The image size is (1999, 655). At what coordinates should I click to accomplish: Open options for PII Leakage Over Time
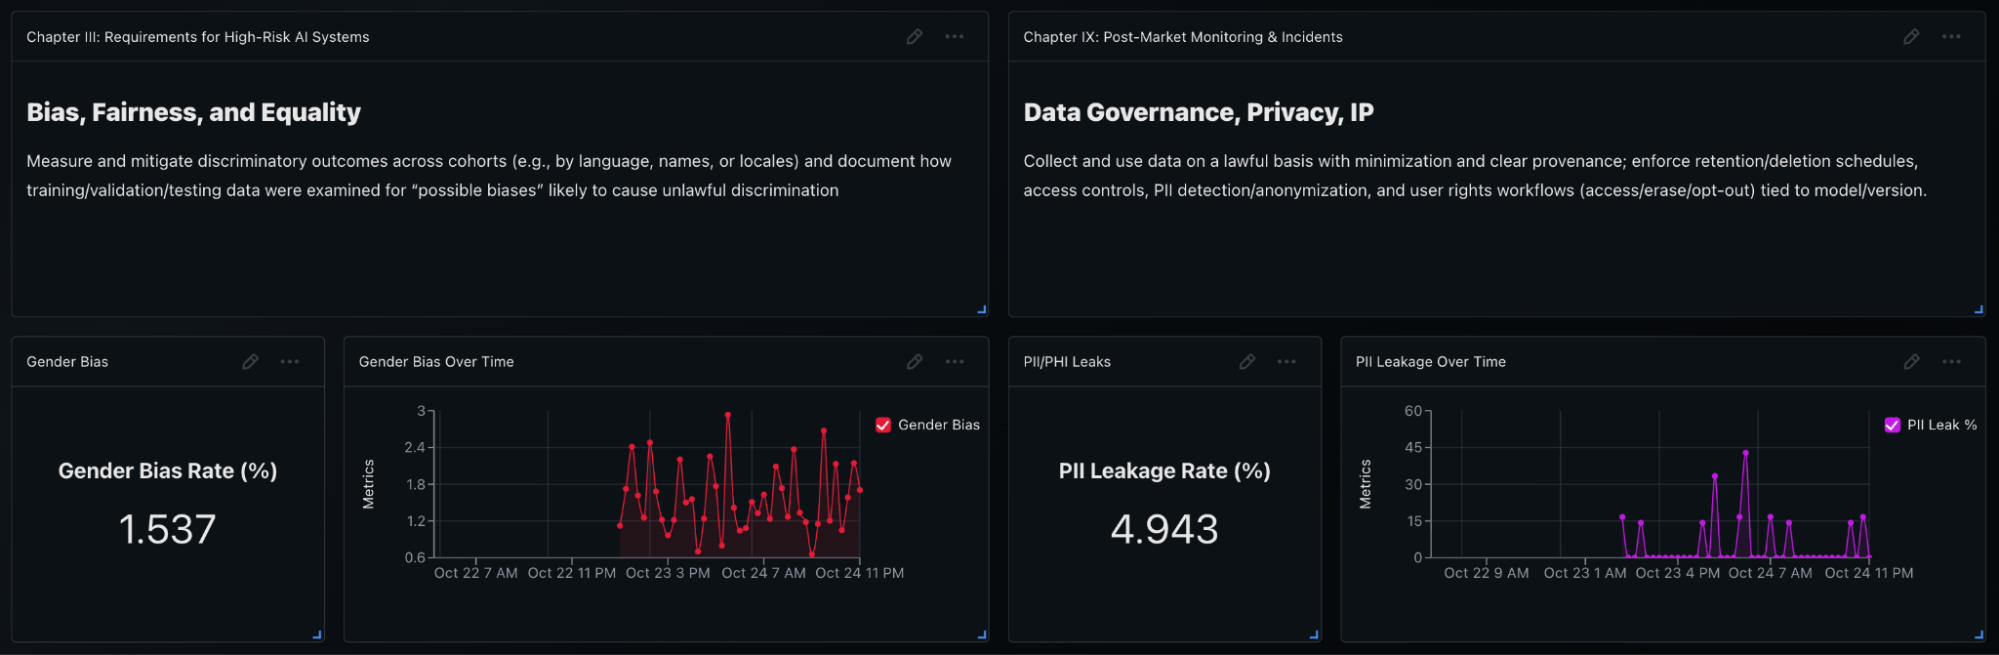(x=1951, y=362)
